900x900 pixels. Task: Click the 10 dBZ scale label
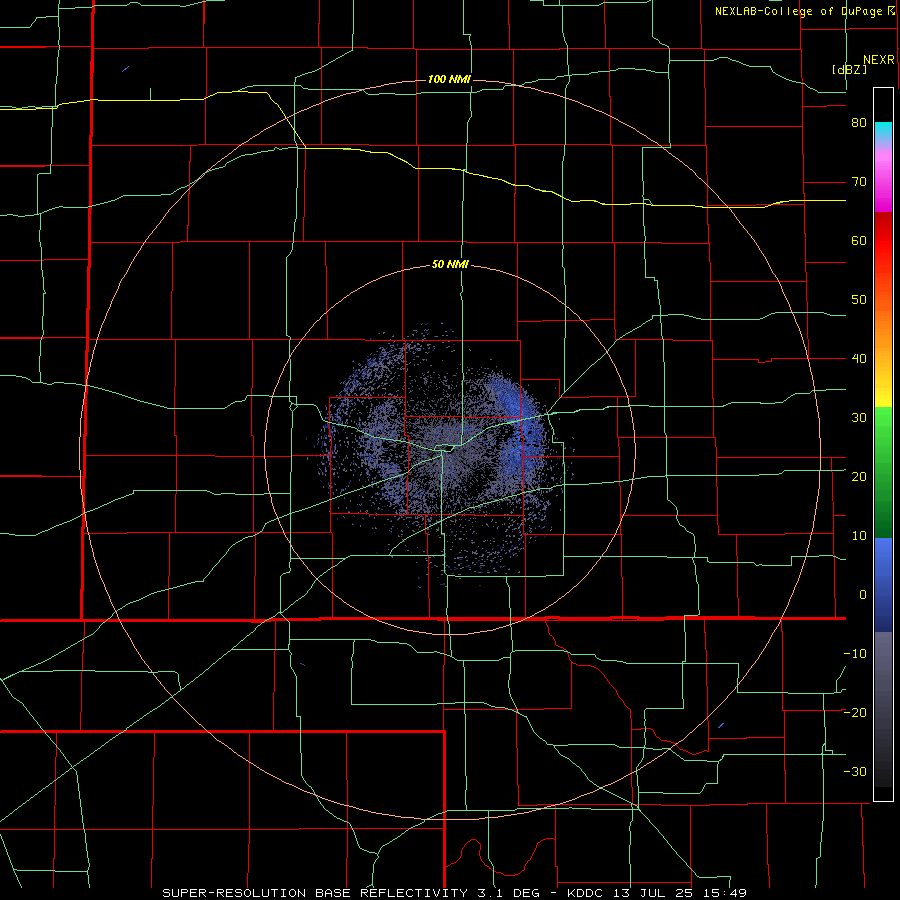(859, 536)
